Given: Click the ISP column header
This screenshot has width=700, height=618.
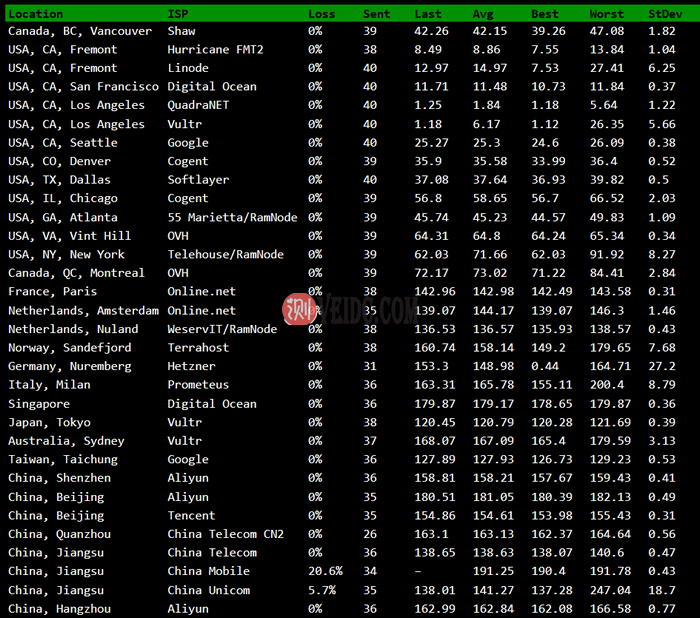Looking at the screenshot, I should [177, 14].
